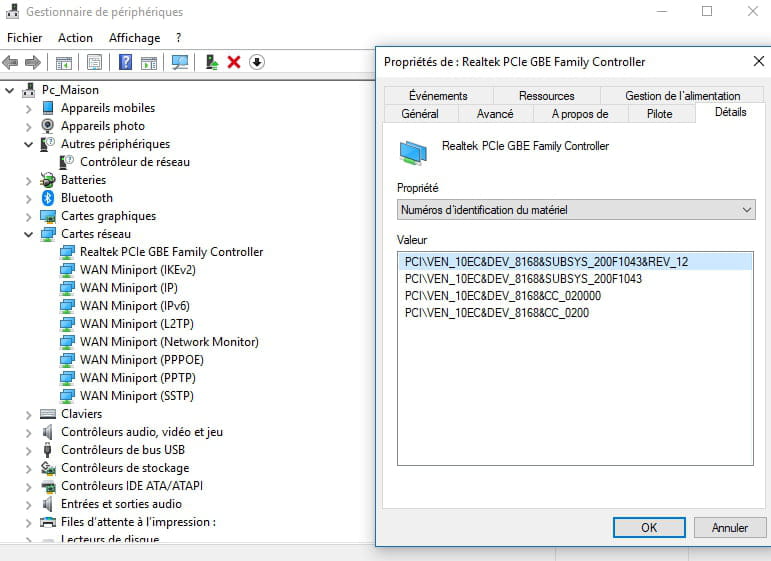The height and width of the screenshot is (561, 771).
Task: Click the Appareils mobiles icon
Action: pyautogui.click(x=48, y=108)
